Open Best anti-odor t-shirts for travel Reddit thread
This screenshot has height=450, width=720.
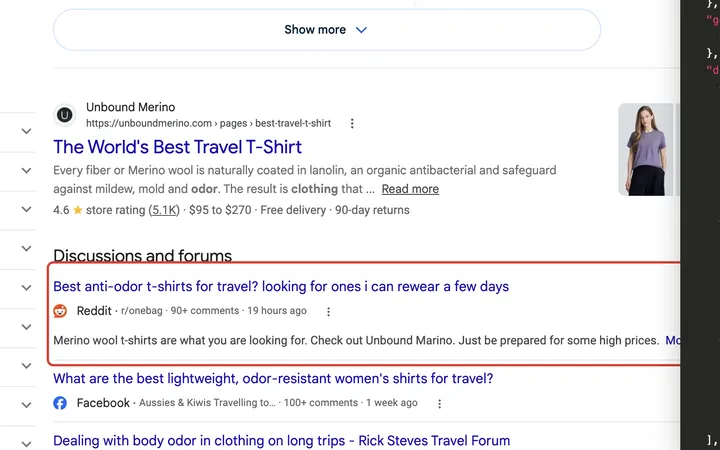pos(281,287)
